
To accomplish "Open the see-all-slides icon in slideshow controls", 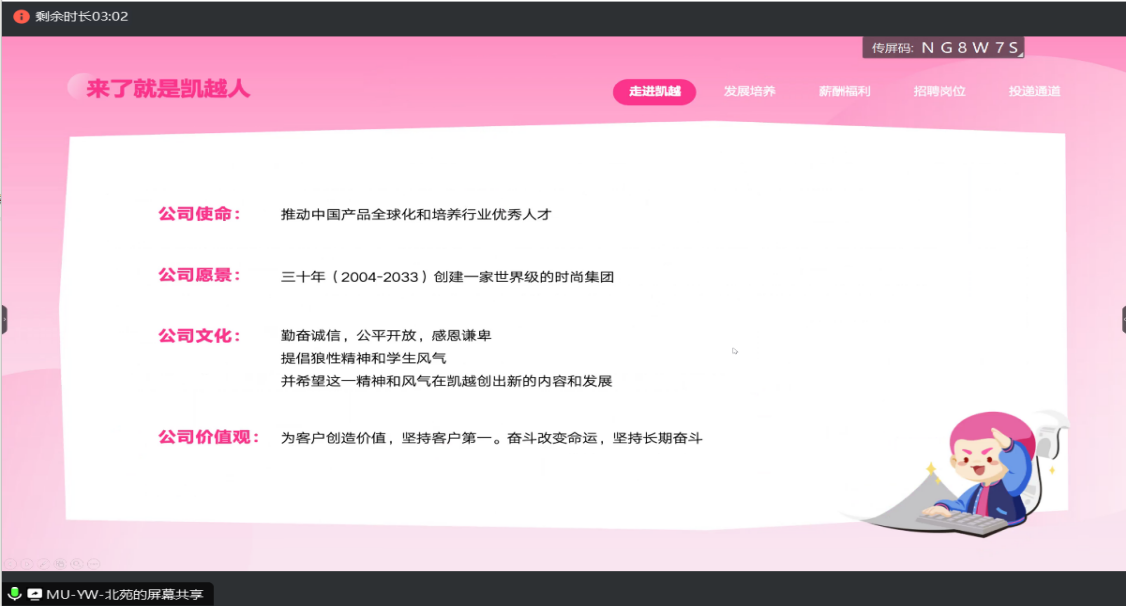I will coord(60,564).
